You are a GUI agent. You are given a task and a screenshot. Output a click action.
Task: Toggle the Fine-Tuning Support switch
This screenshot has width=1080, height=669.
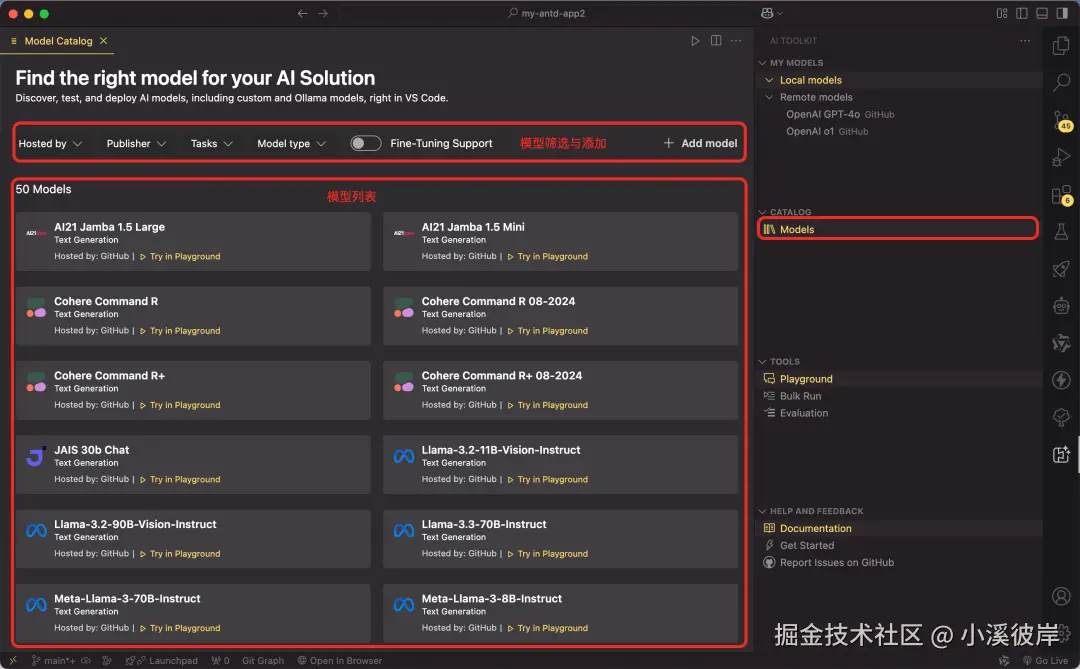[x=365, y=143]
